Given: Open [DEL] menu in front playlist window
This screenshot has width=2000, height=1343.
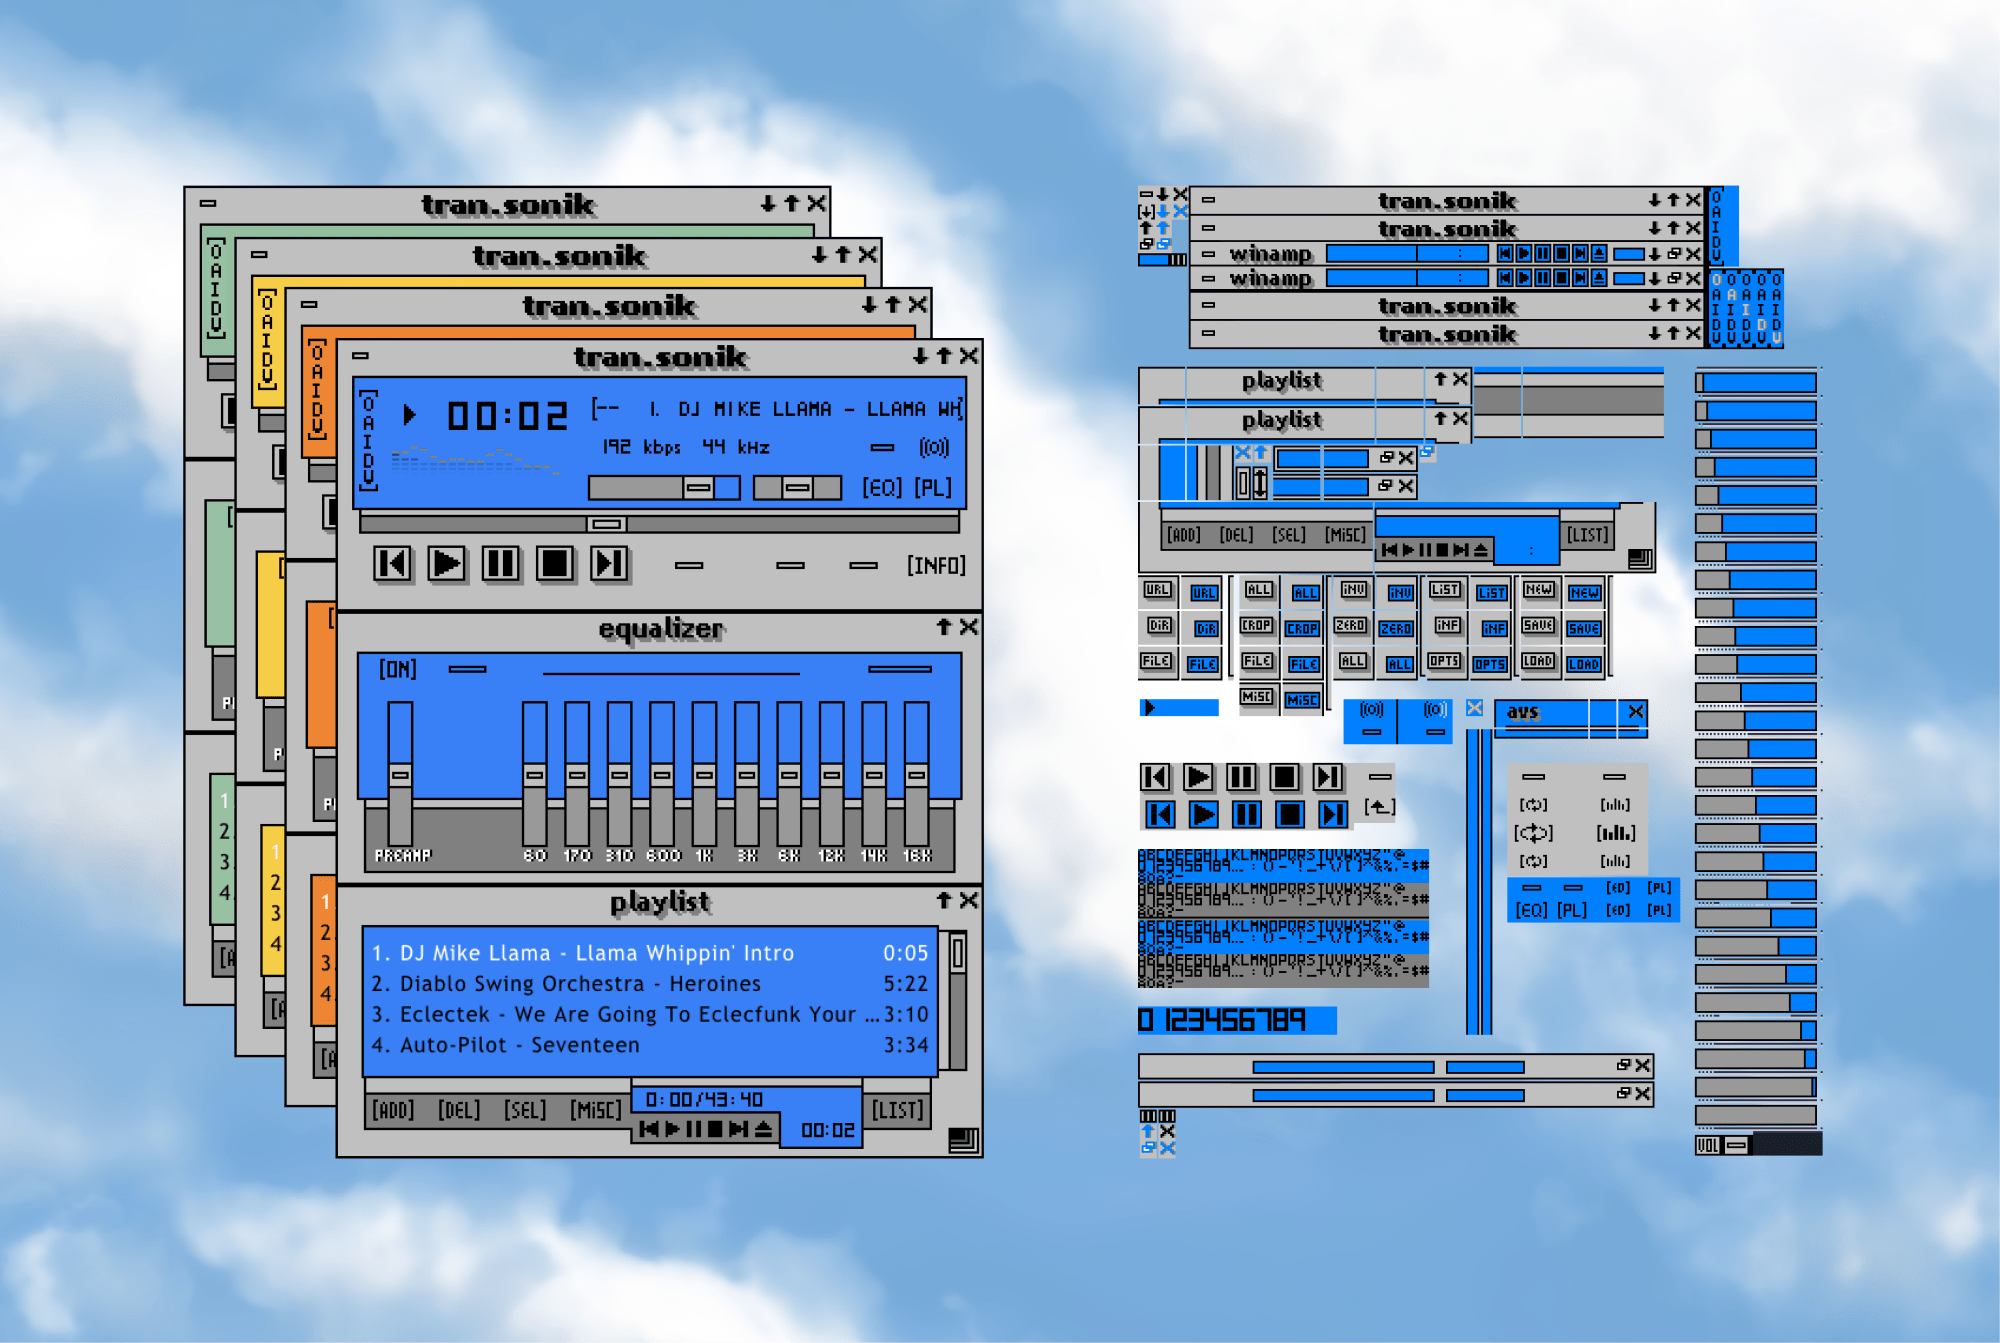Looking at the screenshot, I should (x=459, y=1110).
